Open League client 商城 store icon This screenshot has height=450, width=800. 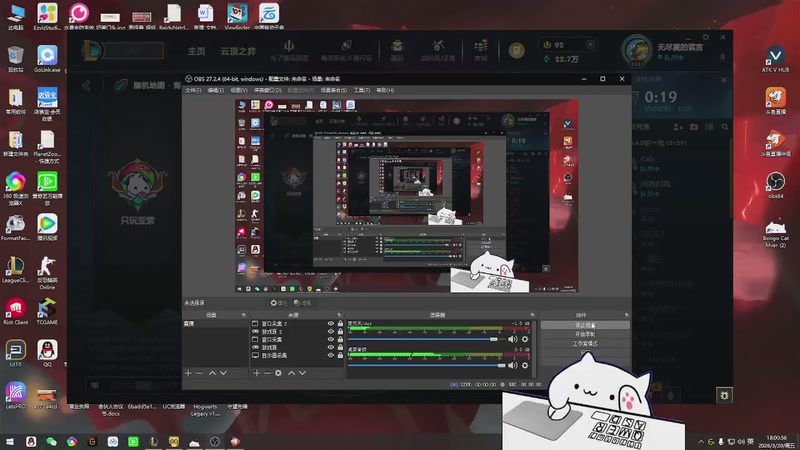pyautogui.click(x=481, y=51)
